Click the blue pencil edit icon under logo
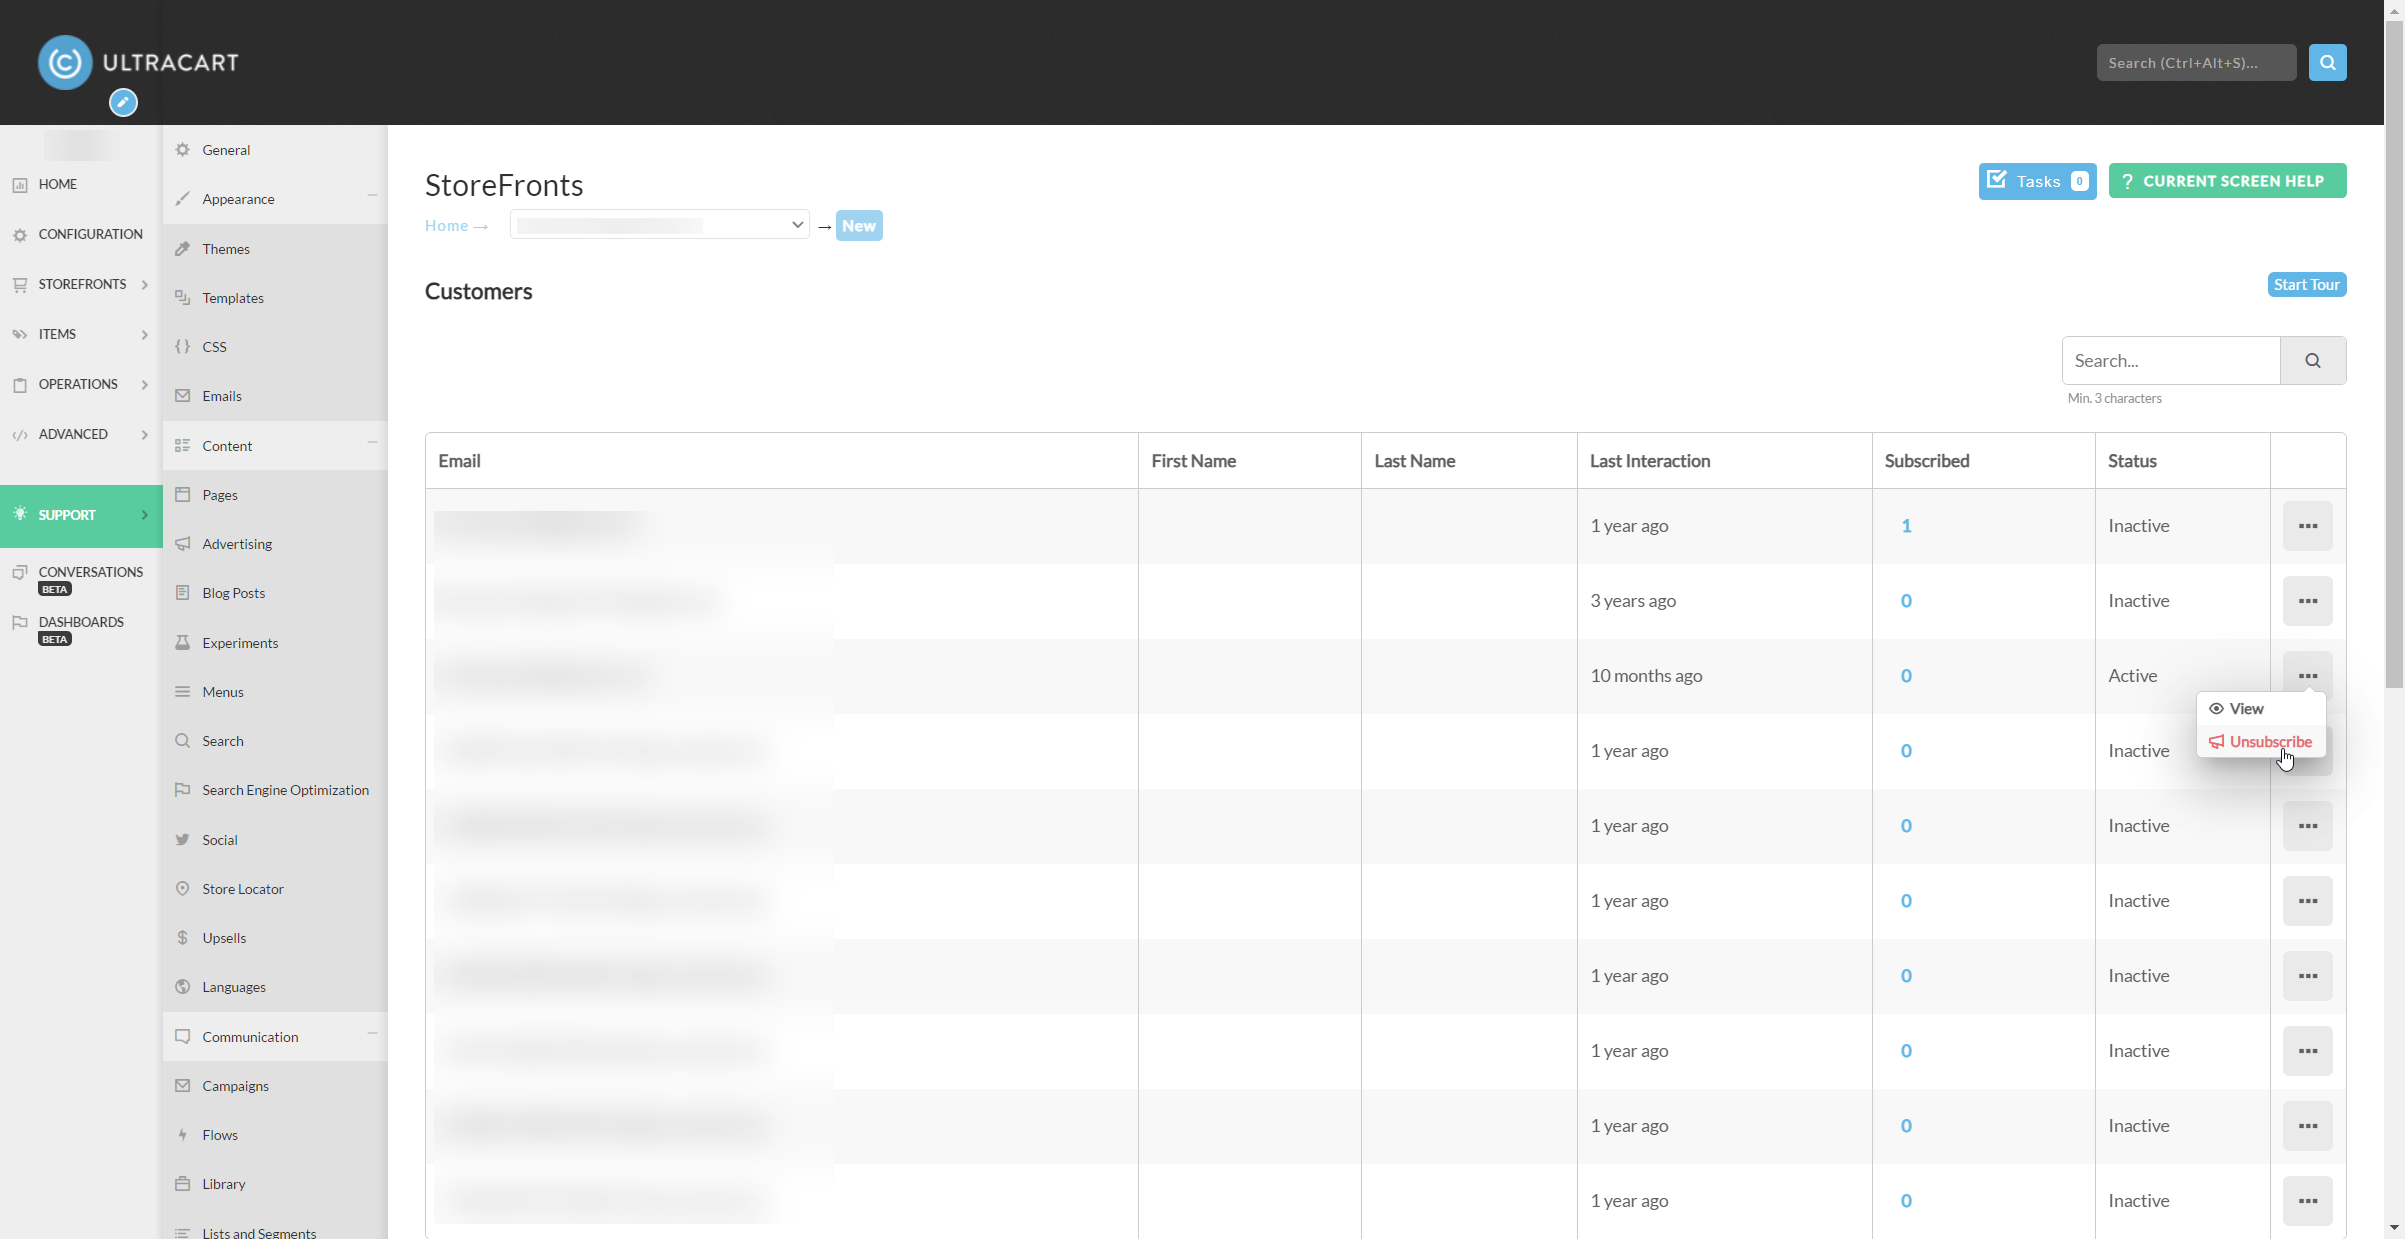This screenshot has width=2405, height=1239. [123, 102]
